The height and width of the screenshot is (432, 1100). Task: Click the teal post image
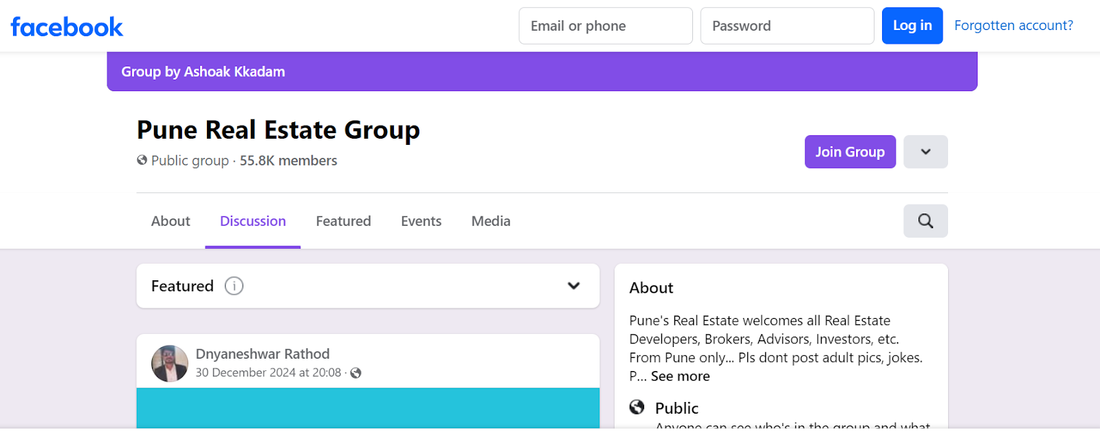pos(368,407)
